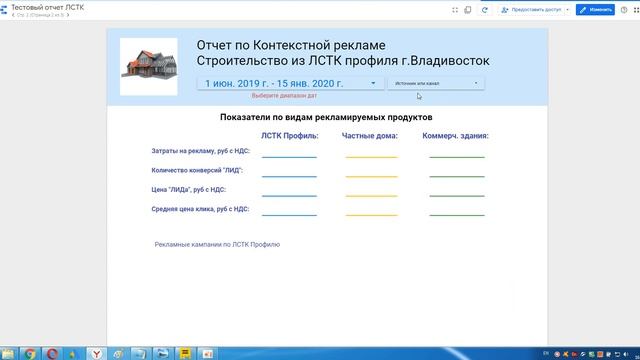Open Windows Explorer from taskbar
The height and width of the screenshot is (360, 640).
pyautogui.click(x=7, y=353)
